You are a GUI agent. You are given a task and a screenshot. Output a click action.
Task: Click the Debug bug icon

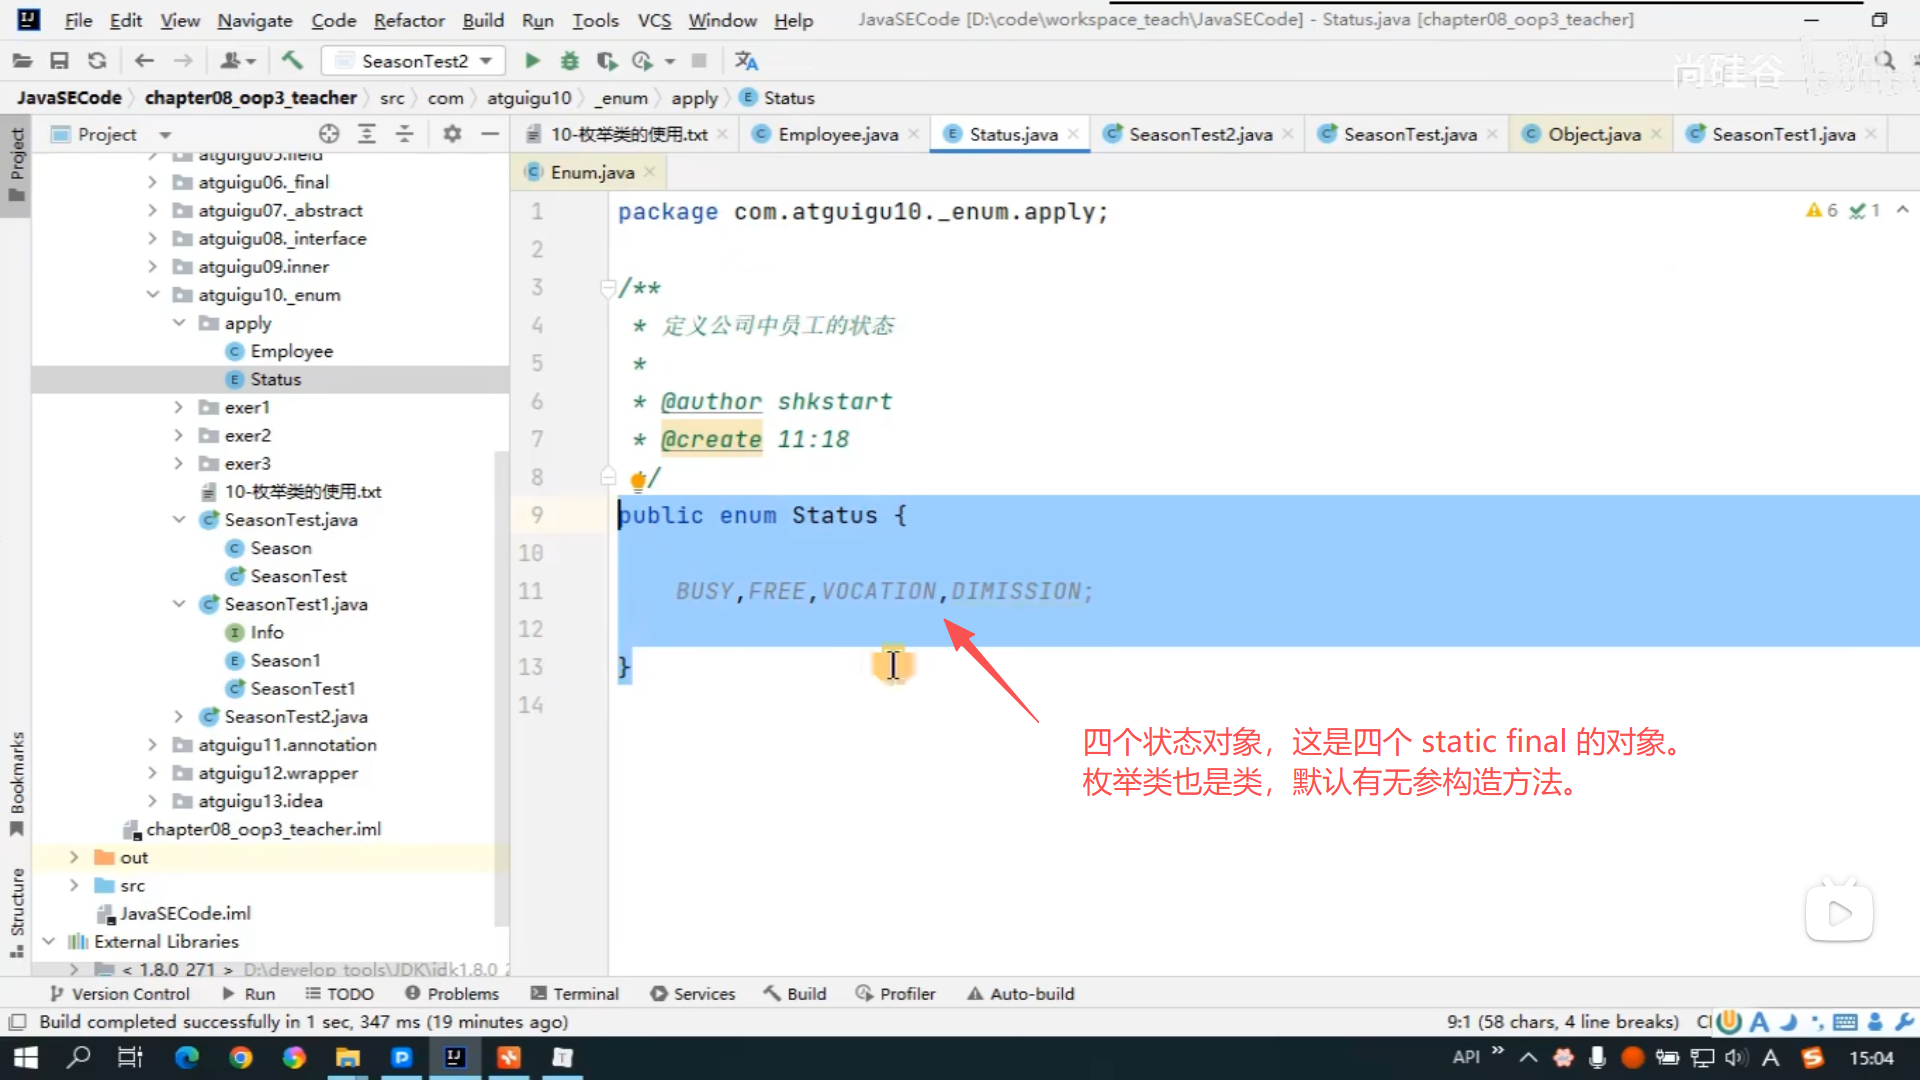point(569,61)
